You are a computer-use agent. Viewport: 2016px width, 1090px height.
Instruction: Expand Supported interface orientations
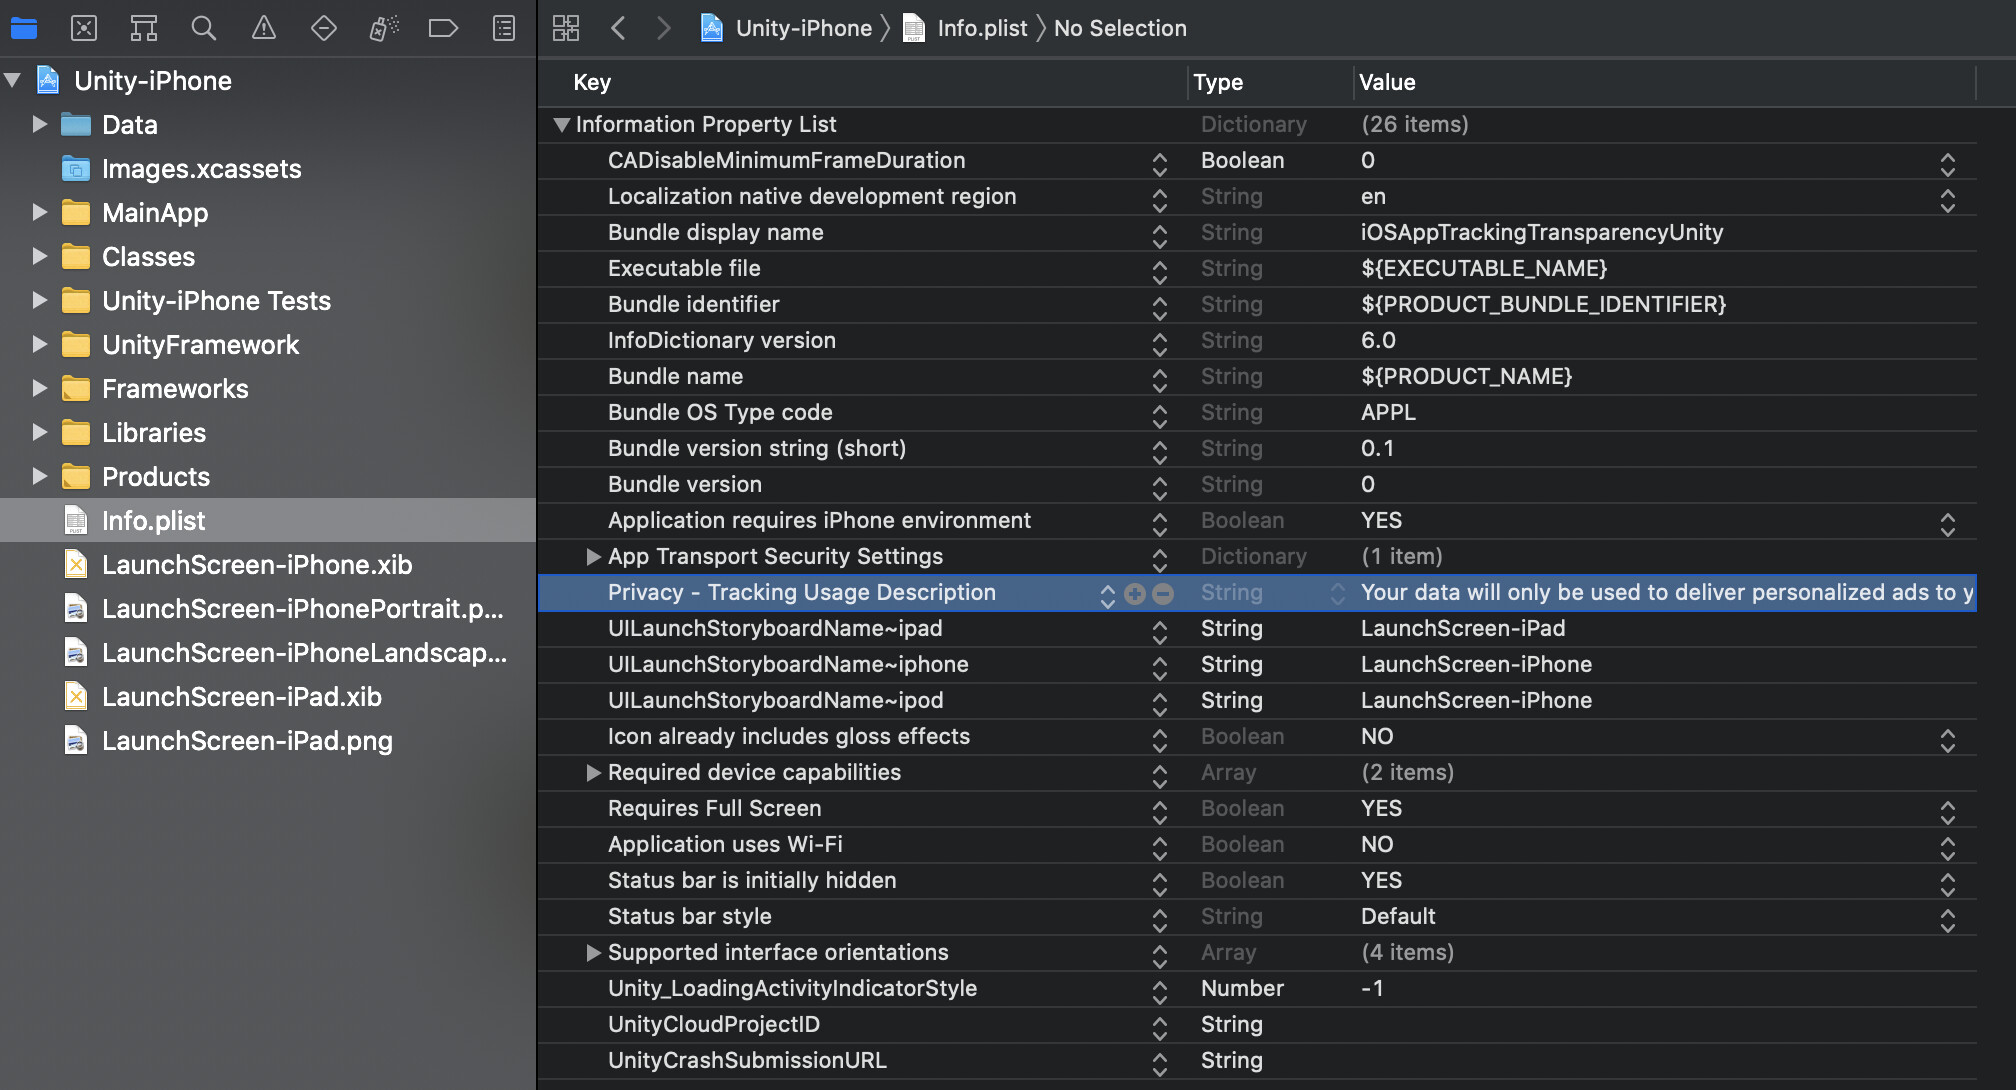[594, 952]
